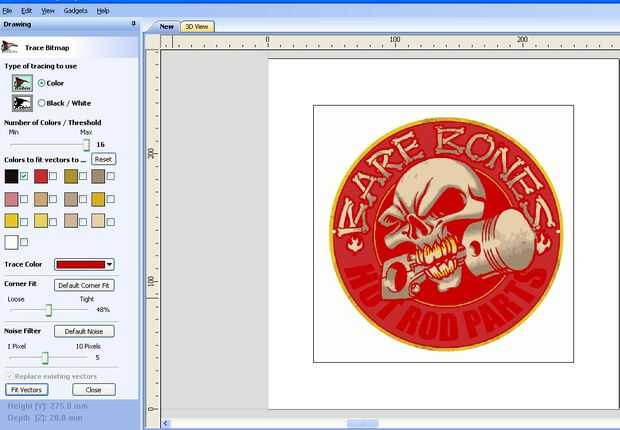Check the checkbox beside the red swatch
Viewport: 620px width, 430px height.
coord(53,176)
